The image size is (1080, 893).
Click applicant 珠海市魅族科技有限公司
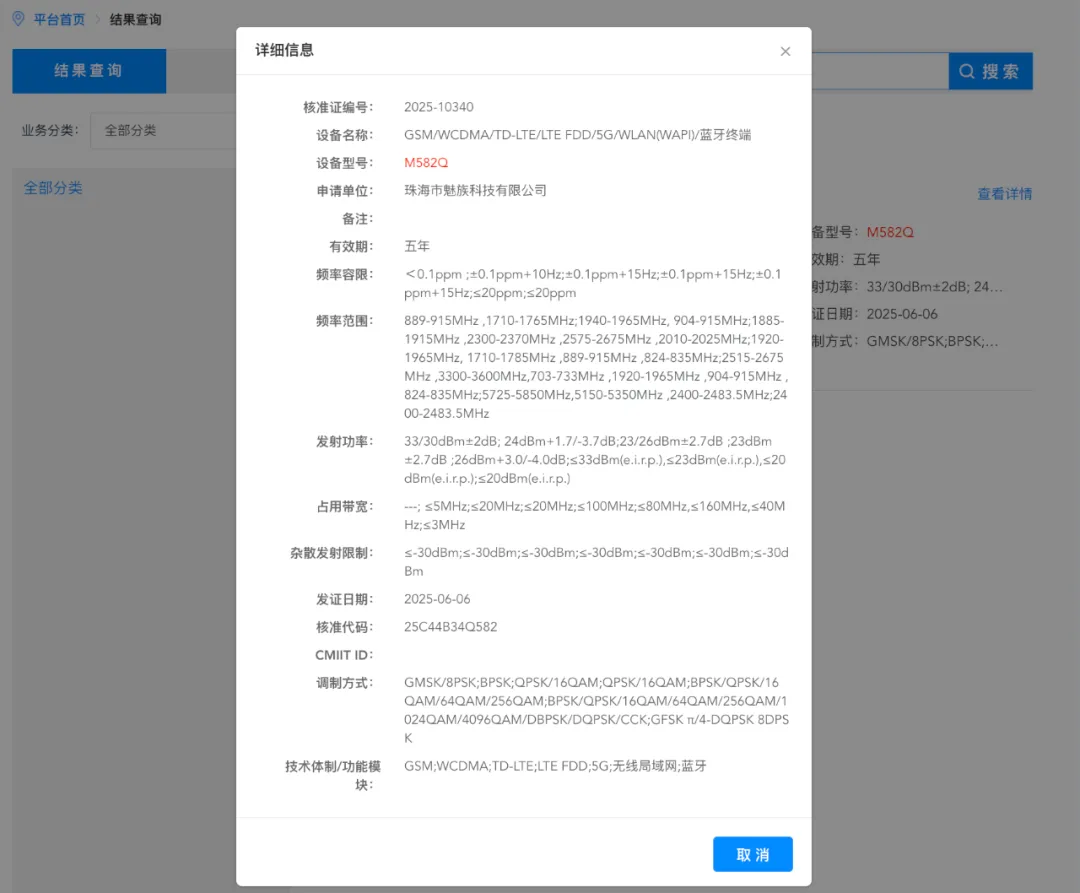(475, 190)
